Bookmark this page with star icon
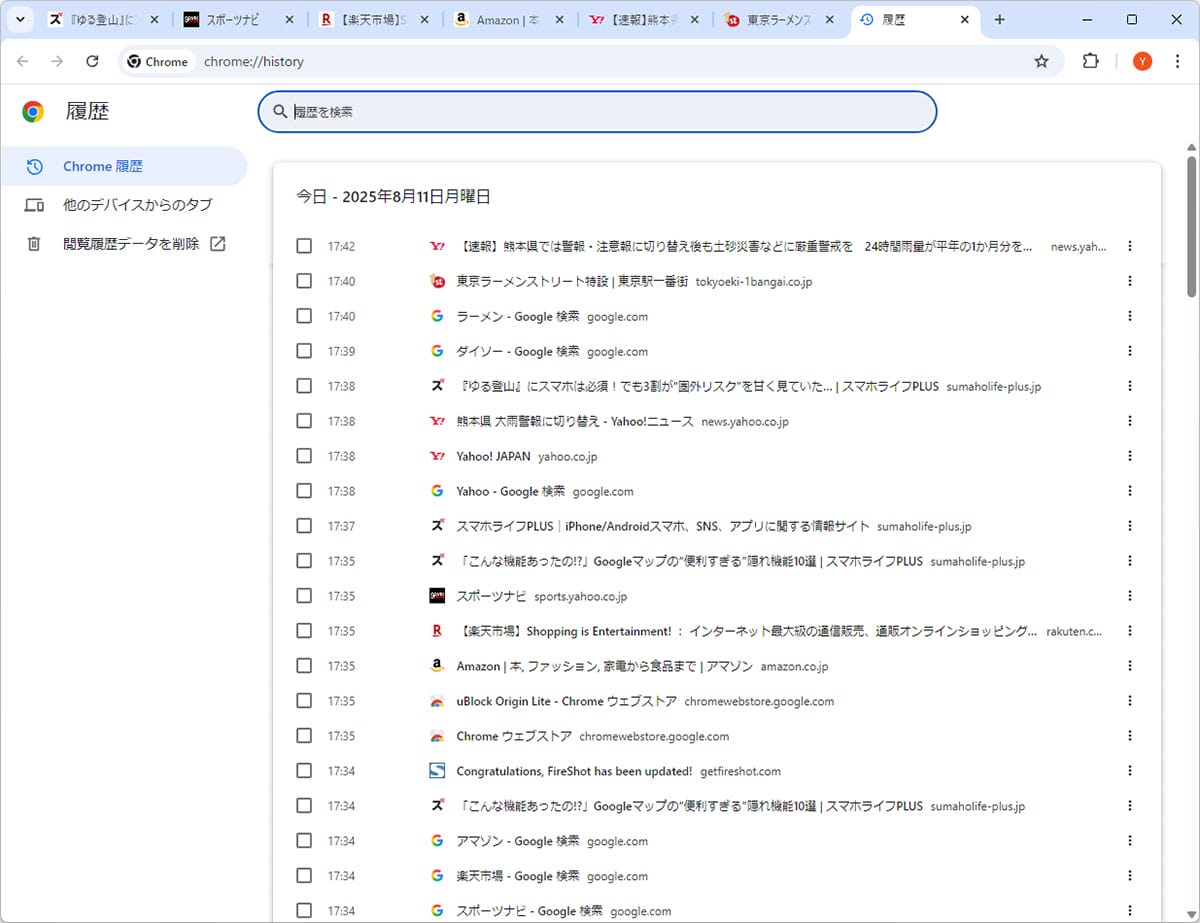The width and height of the screenshot is (1200, 923). tap(1041, 61)
